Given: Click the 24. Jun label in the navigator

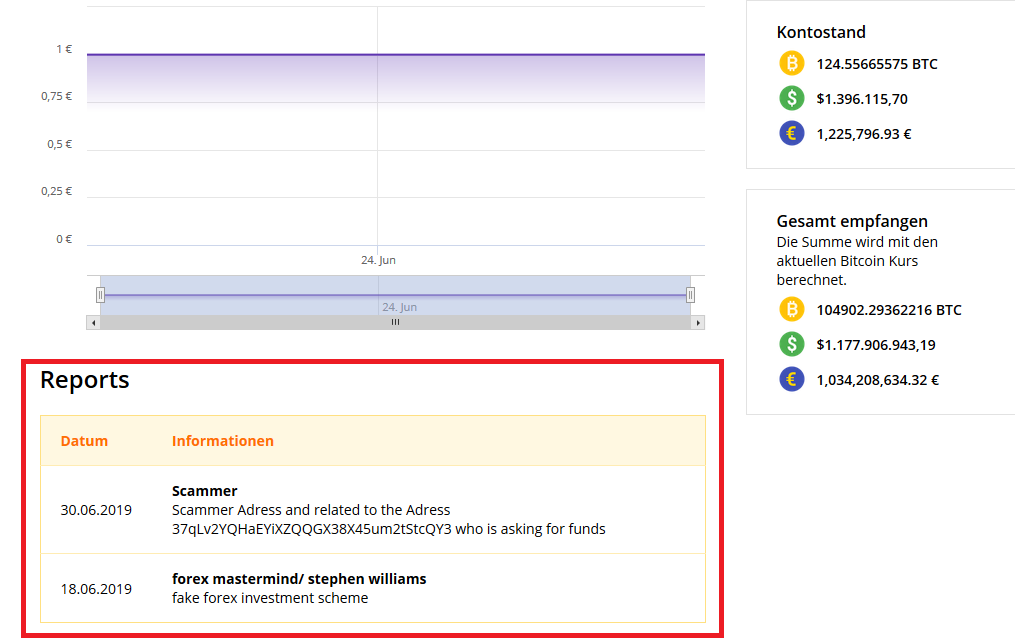Looking at the screenshot, I should pyautogui.click(x=399, y=307).
